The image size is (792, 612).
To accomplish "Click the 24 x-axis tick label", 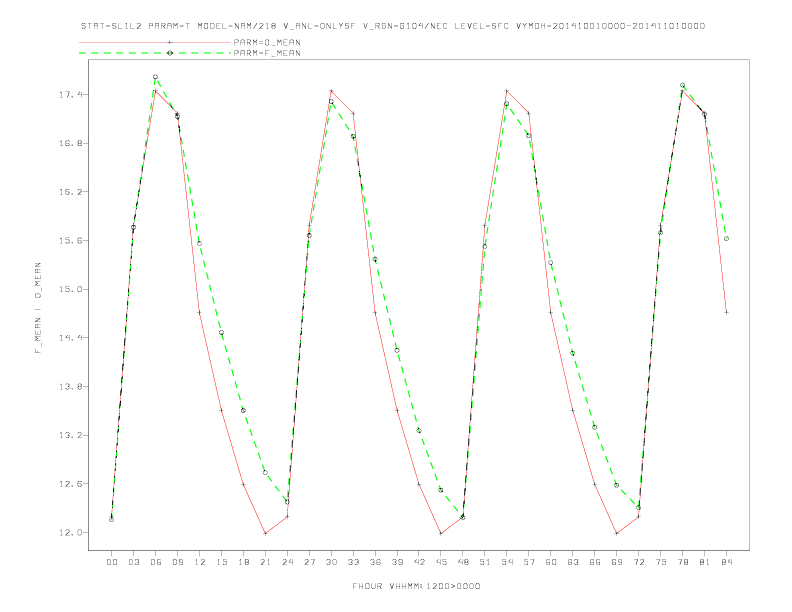I will click(287, 562).
